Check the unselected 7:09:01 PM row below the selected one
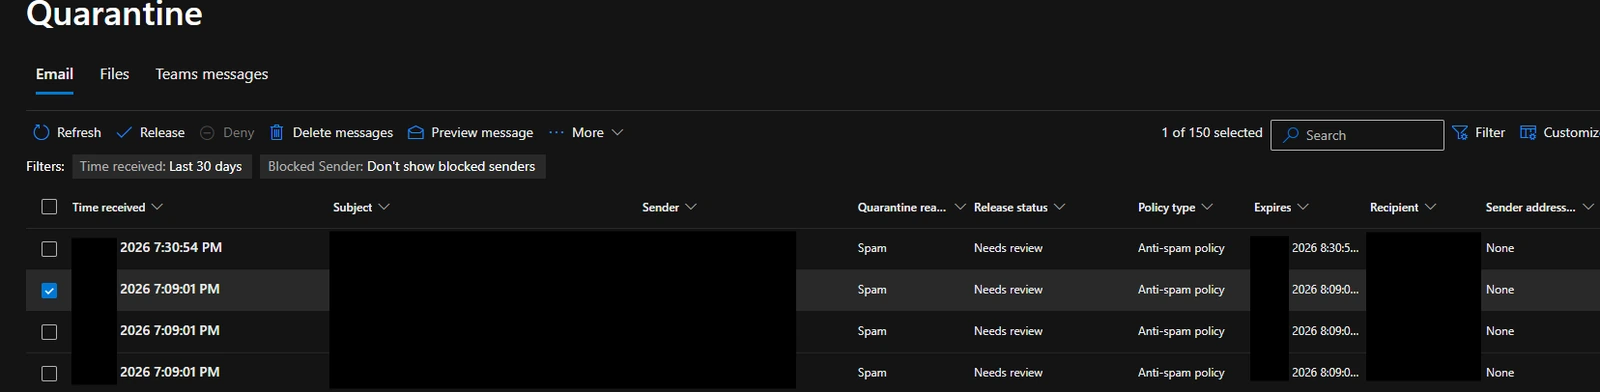Viewport: 1600px width, 392px height. click(x=49, y=332)
